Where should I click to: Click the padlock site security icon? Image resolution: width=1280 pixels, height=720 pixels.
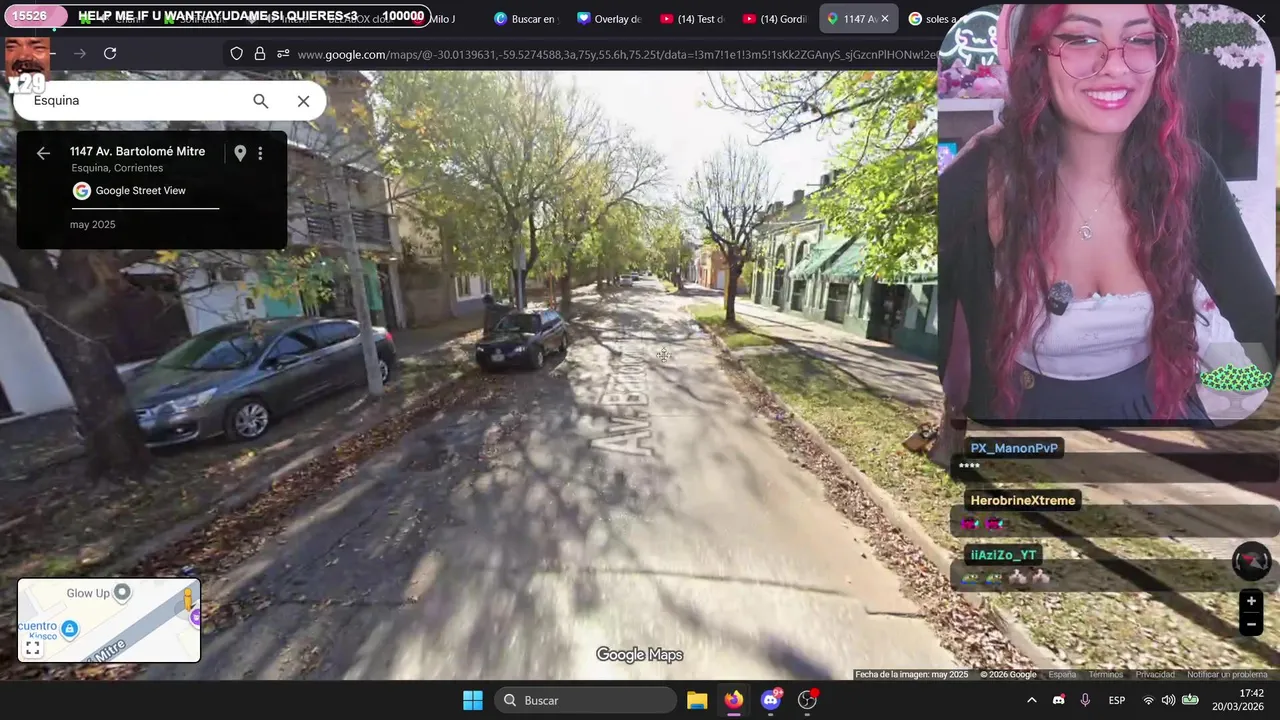[x=260, y=54]
